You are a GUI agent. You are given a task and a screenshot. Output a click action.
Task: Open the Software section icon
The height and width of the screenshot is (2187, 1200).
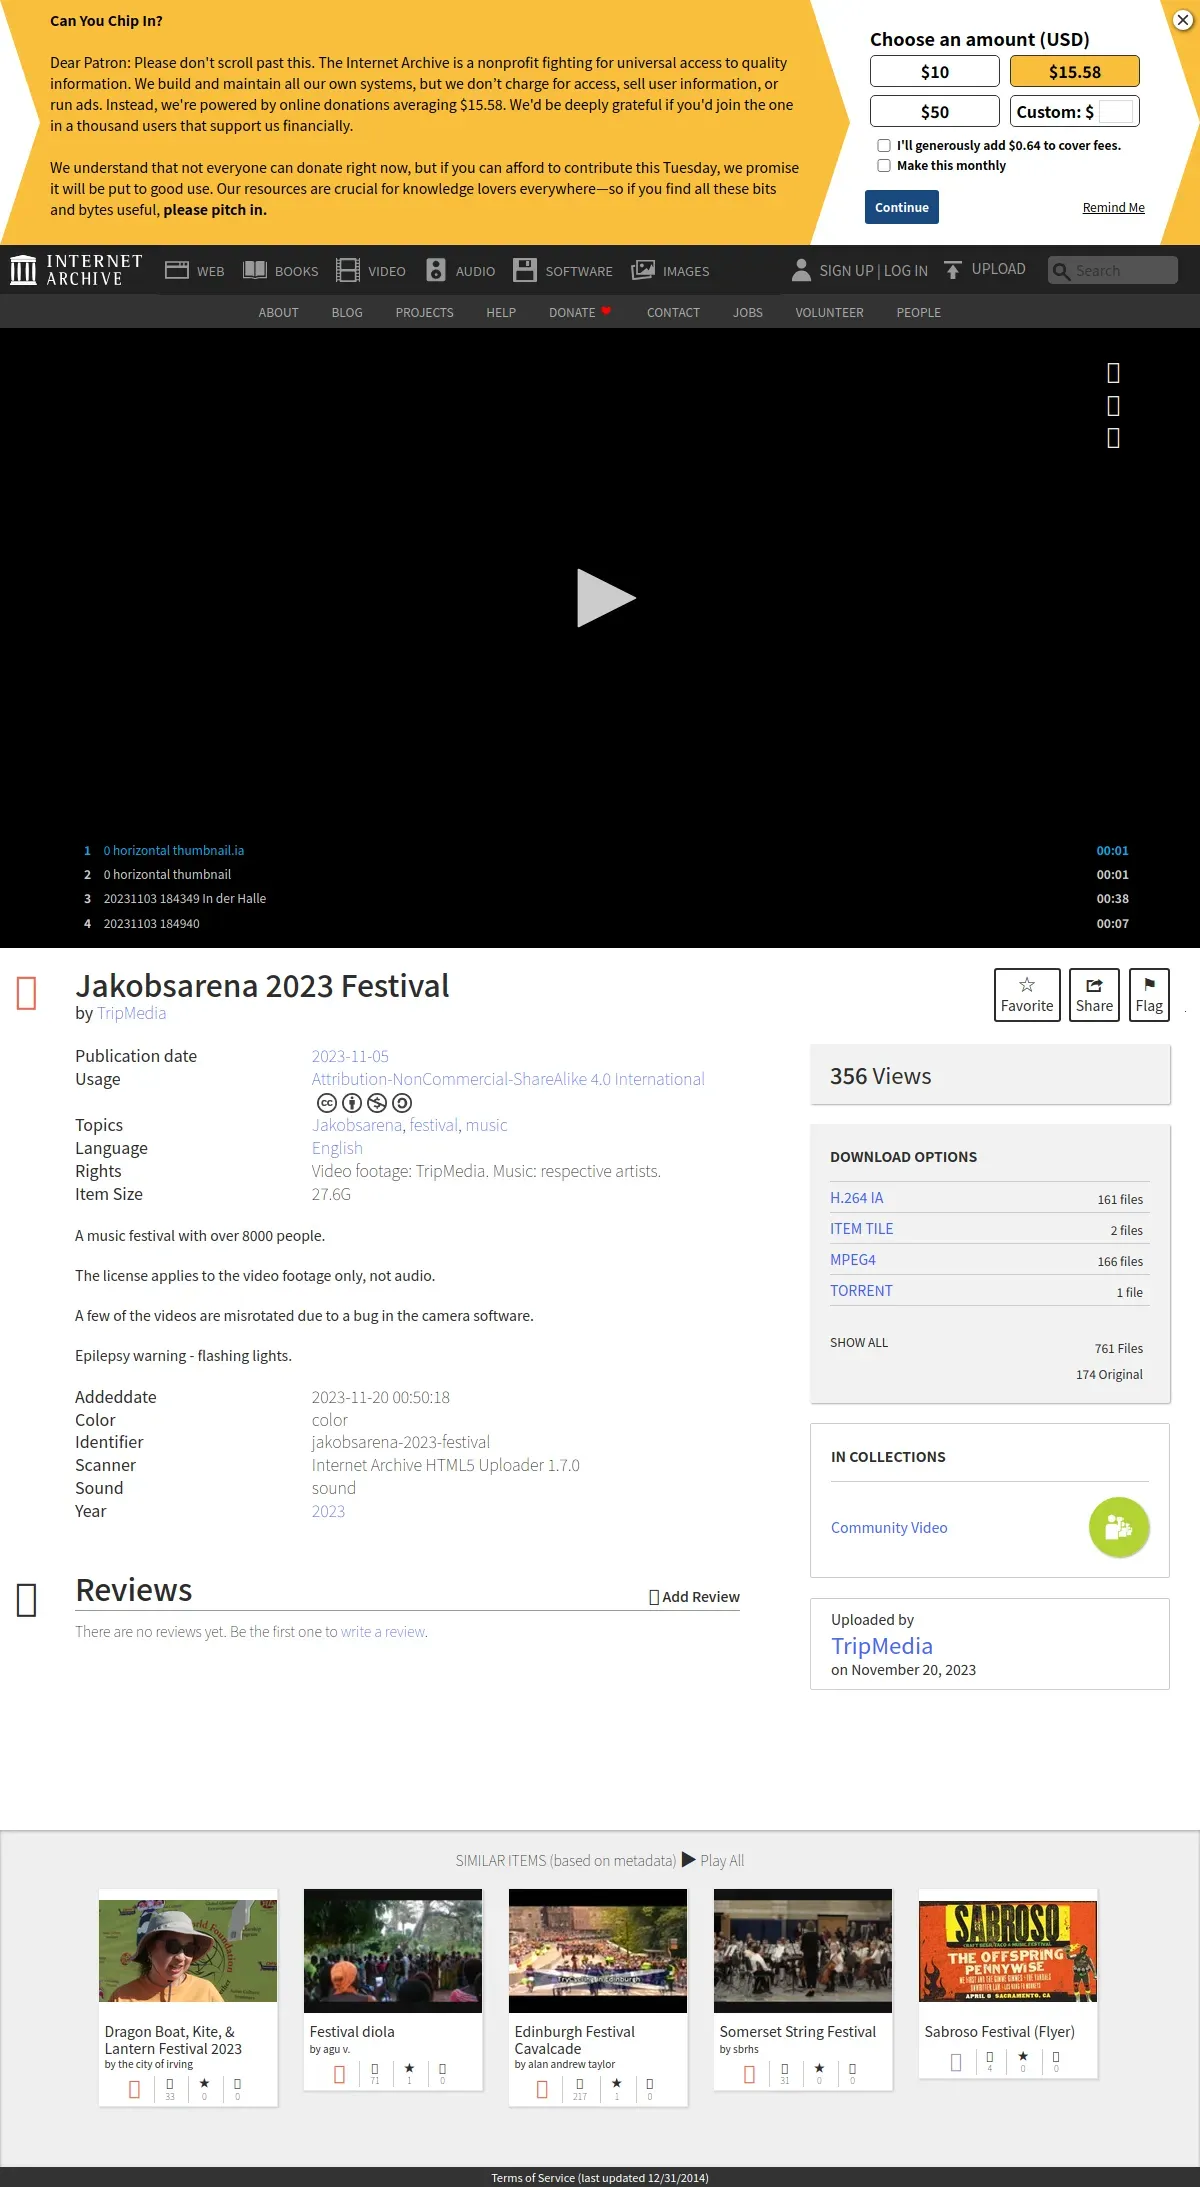coord(525,270)
